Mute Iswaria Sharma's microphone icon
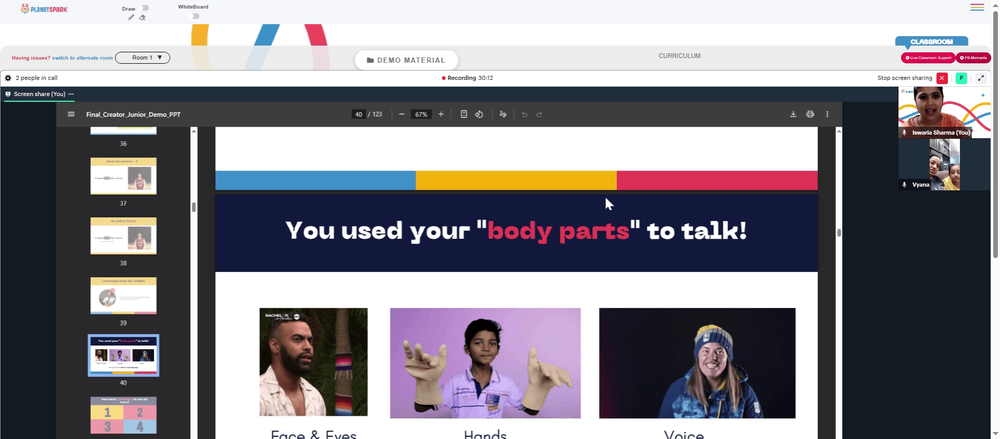This screenshot has width=1000, height=439. coord(904,133)
